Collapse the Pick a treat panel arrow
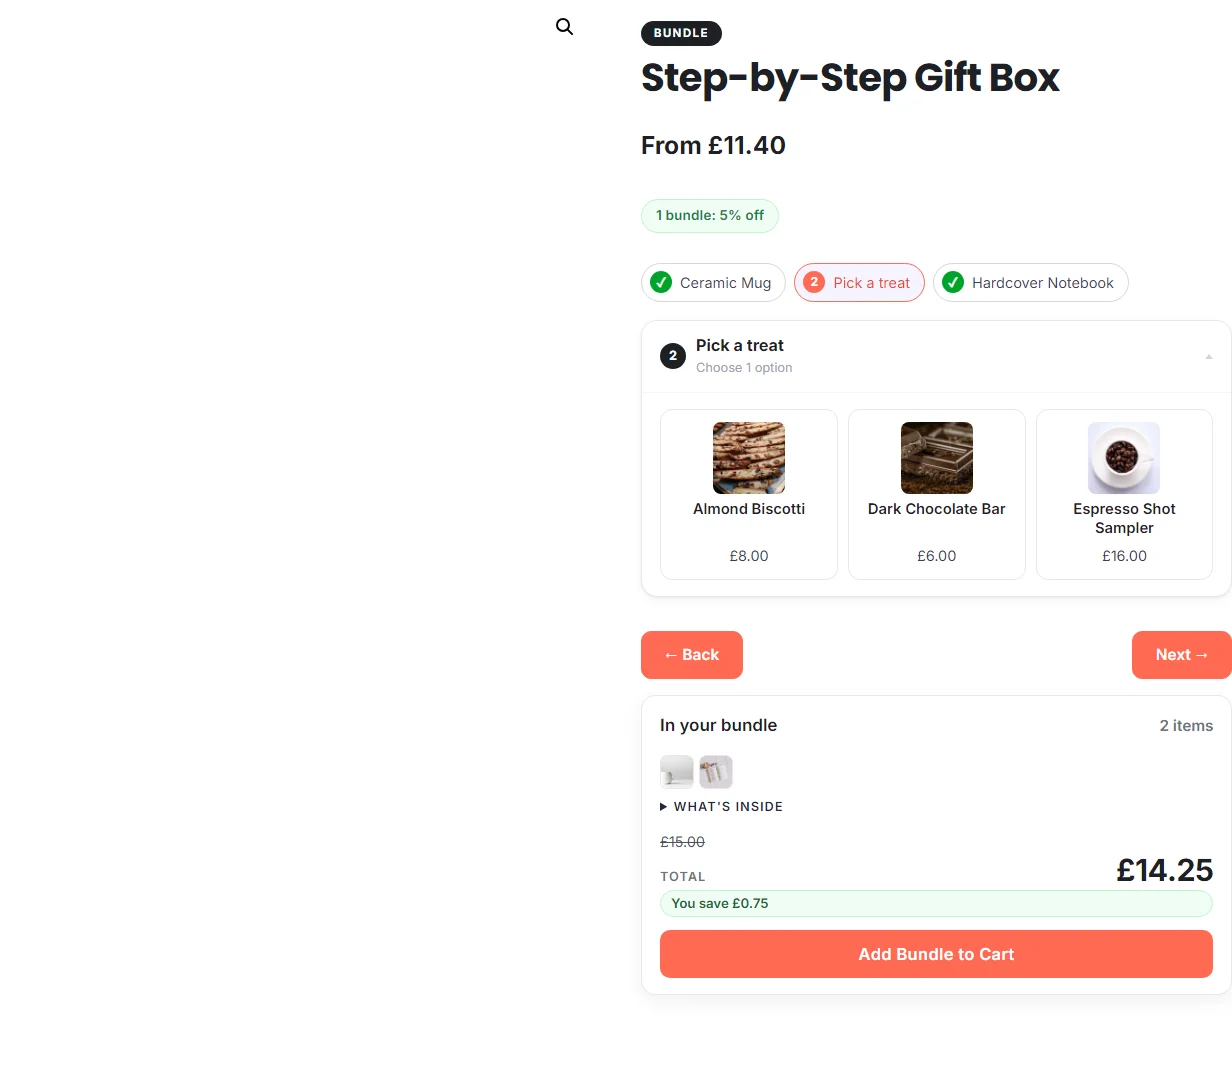 pos(1208,356)
